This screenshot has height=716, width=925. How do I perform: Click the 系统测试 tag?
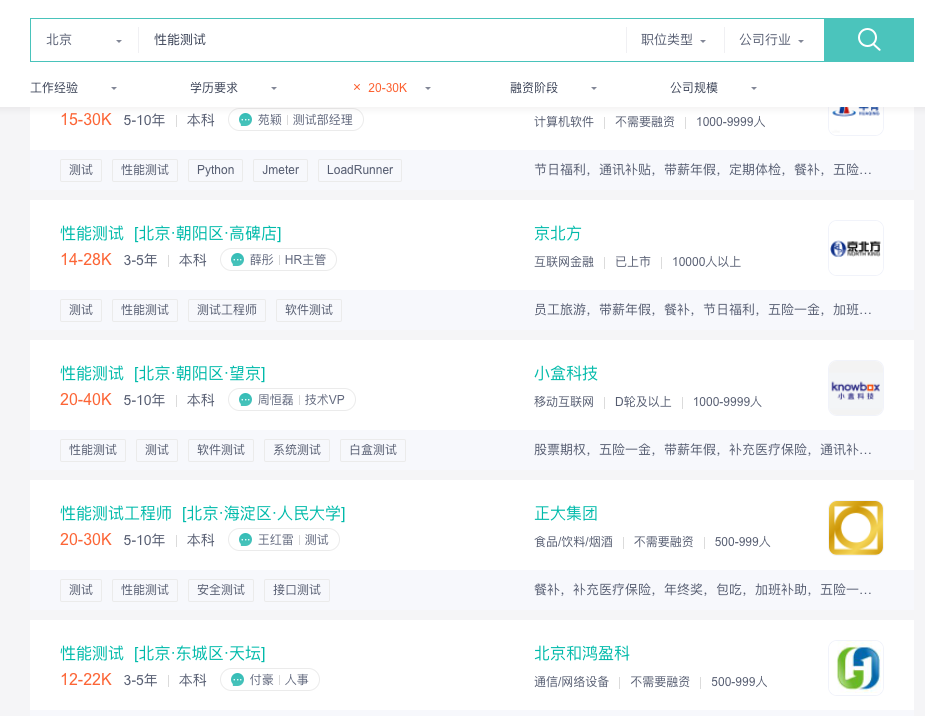click(297, 450)
